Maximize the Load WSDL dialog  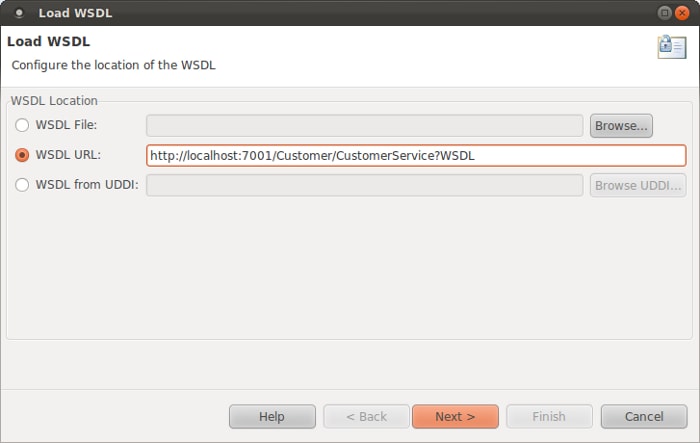click(665, 13)
